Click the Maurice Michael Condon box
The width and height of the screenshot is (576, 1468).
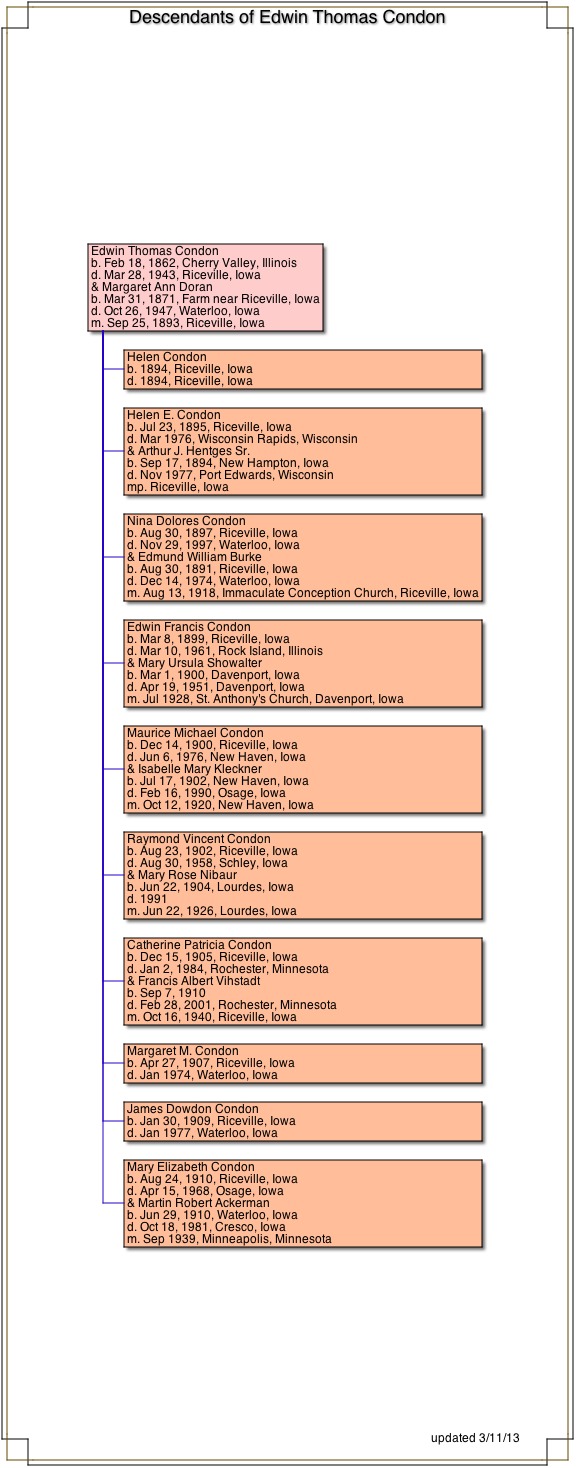pos(303,769)
